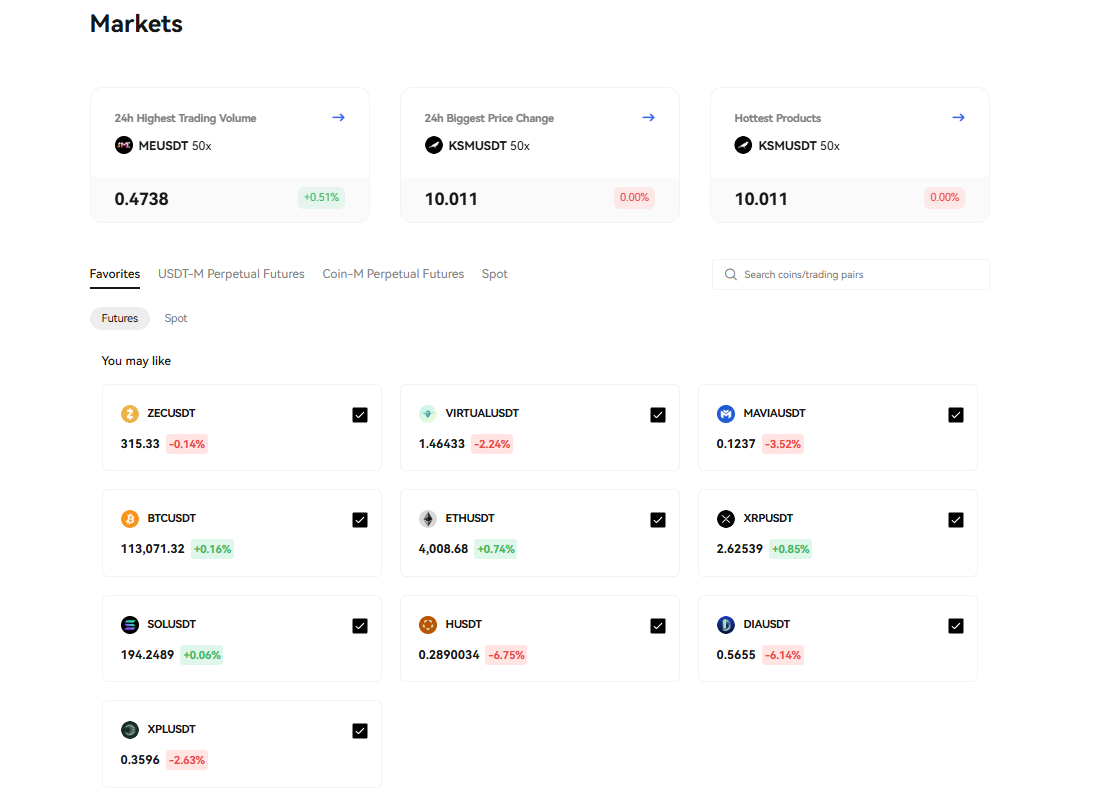The width and height of the screenshot is (1117, 807).
Task: Click the ZECUSDT Zcash coin icon
Action: [129, 413]
